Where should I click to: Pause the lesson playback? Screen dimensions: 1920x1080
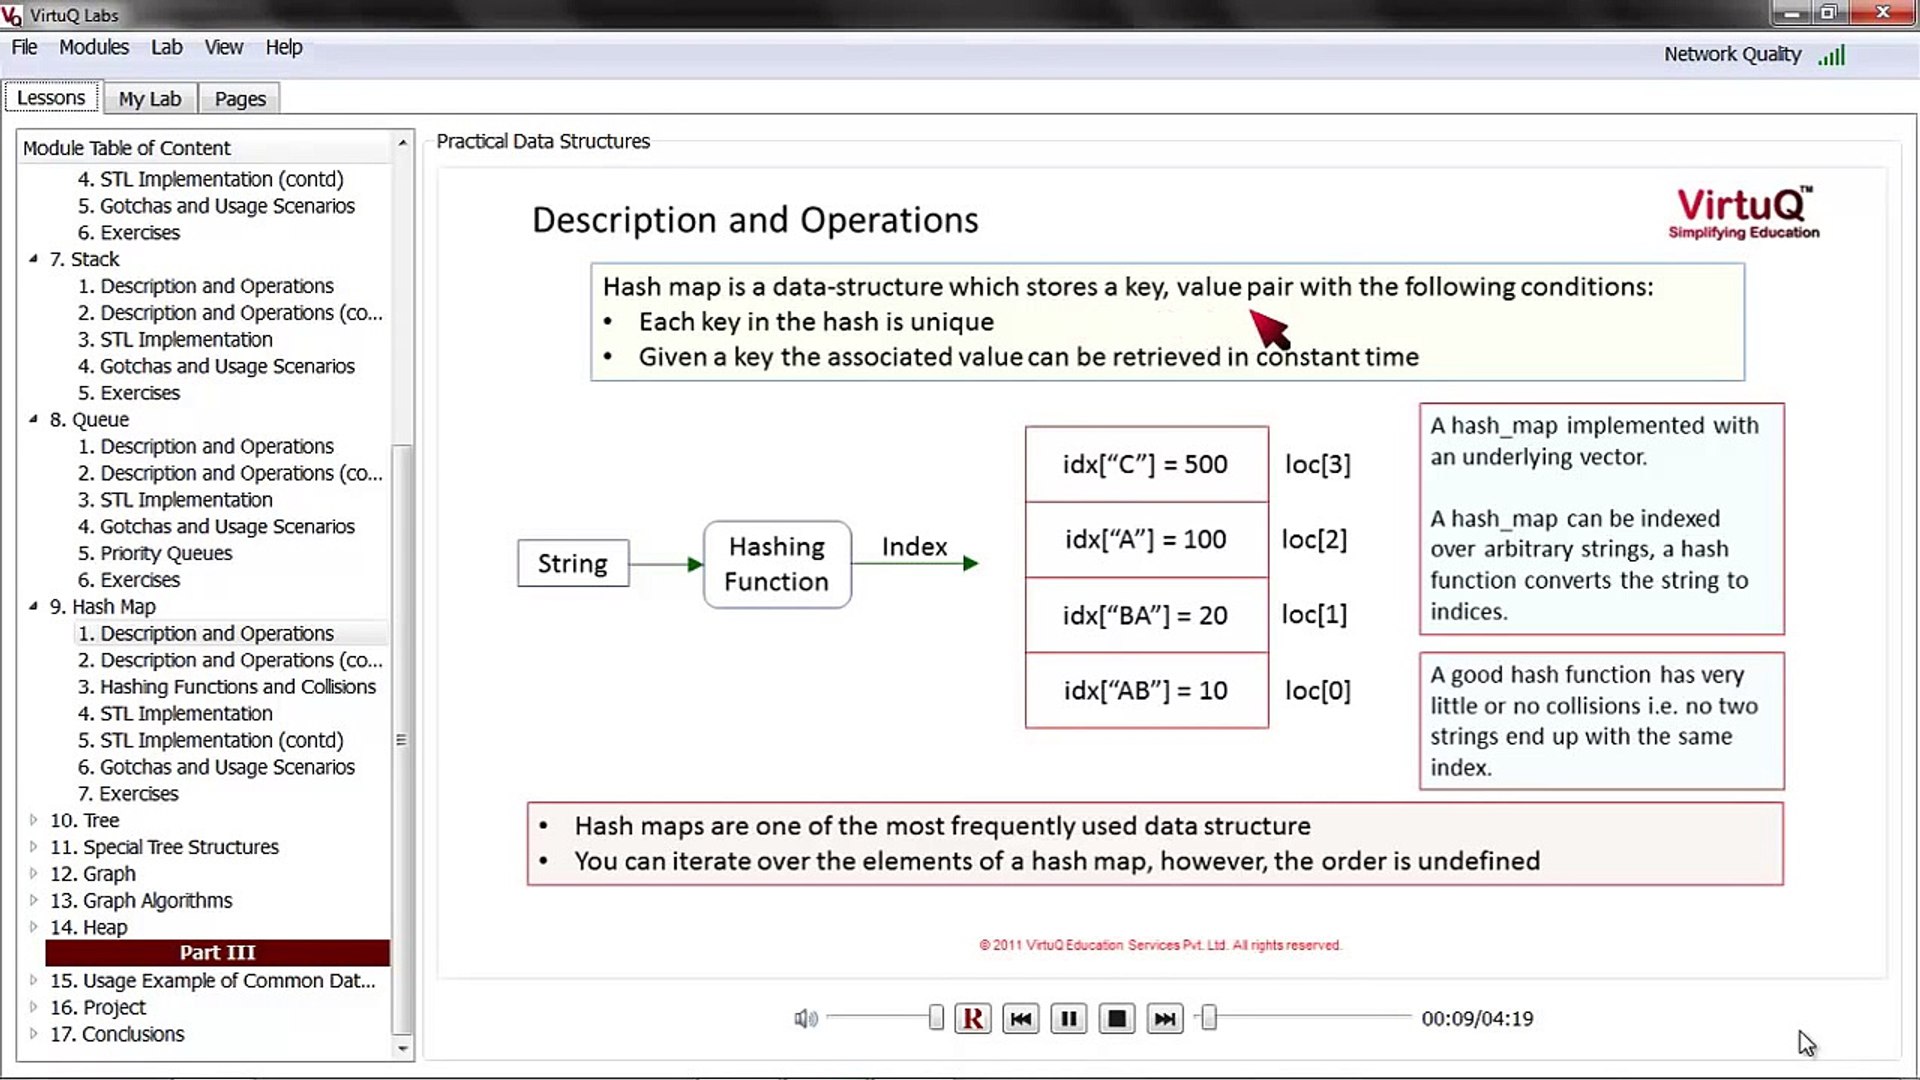tap(1068, 1018)
